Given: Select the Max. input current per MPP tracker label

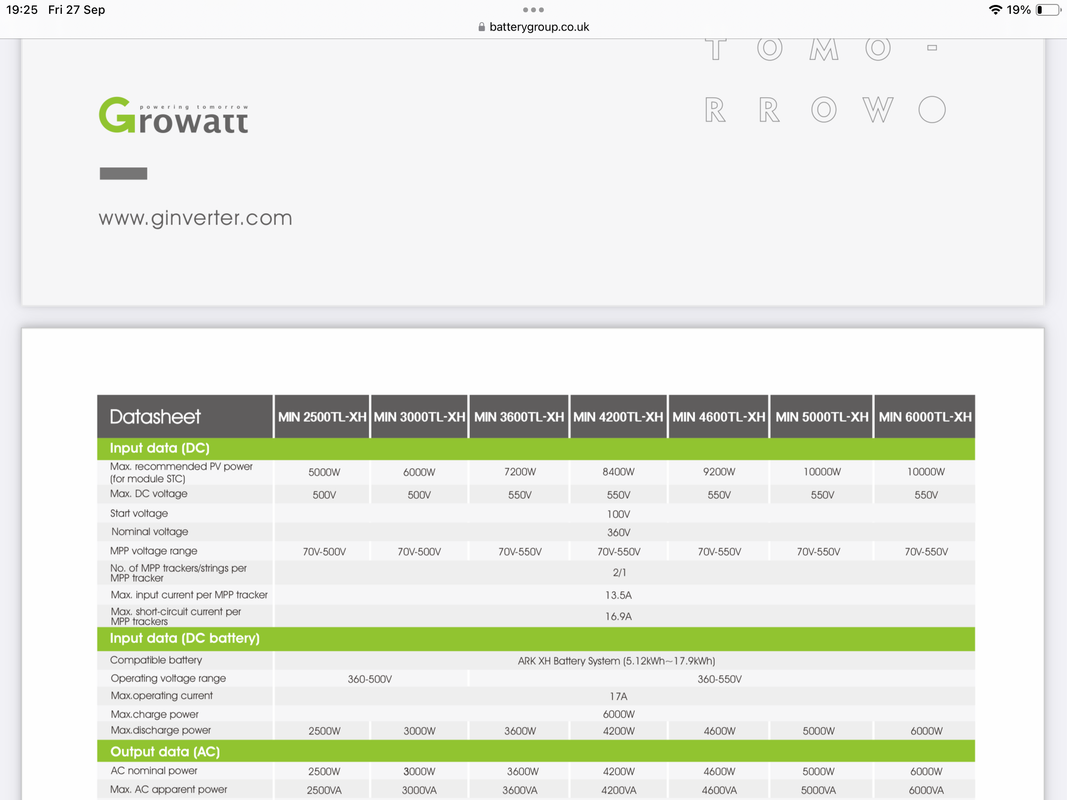Looking at the screenshot, I should point(189,595).
